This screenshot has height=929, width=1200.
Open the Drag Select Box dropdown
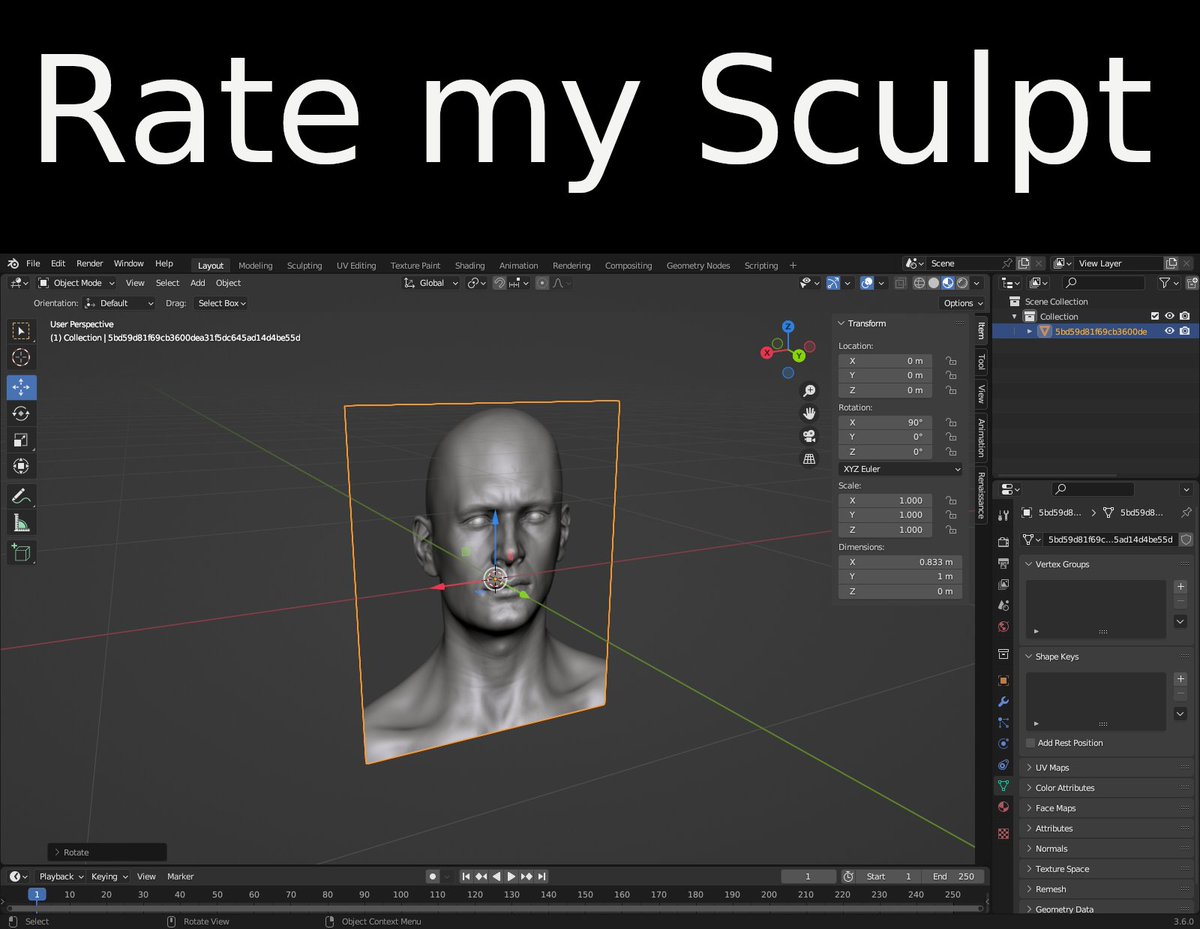pyautogui.click(x=220, y=303)
